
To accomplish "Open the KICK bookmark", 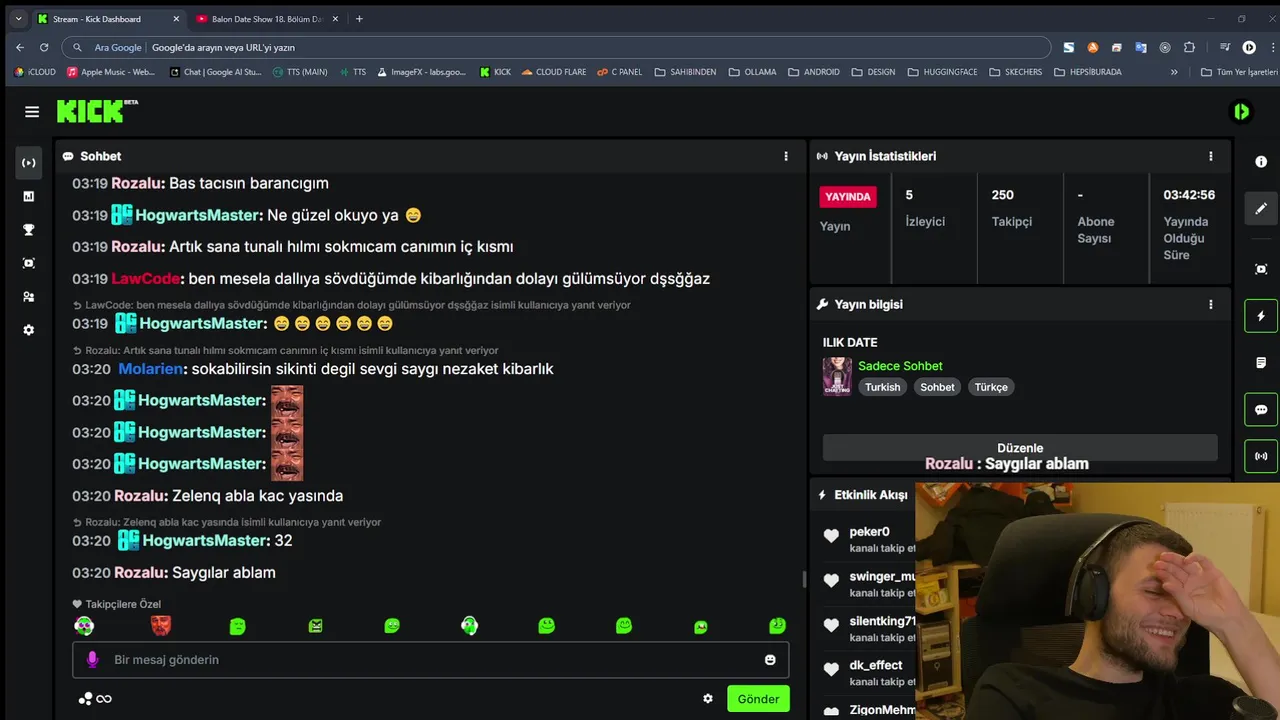I will (x=495, y=72).
